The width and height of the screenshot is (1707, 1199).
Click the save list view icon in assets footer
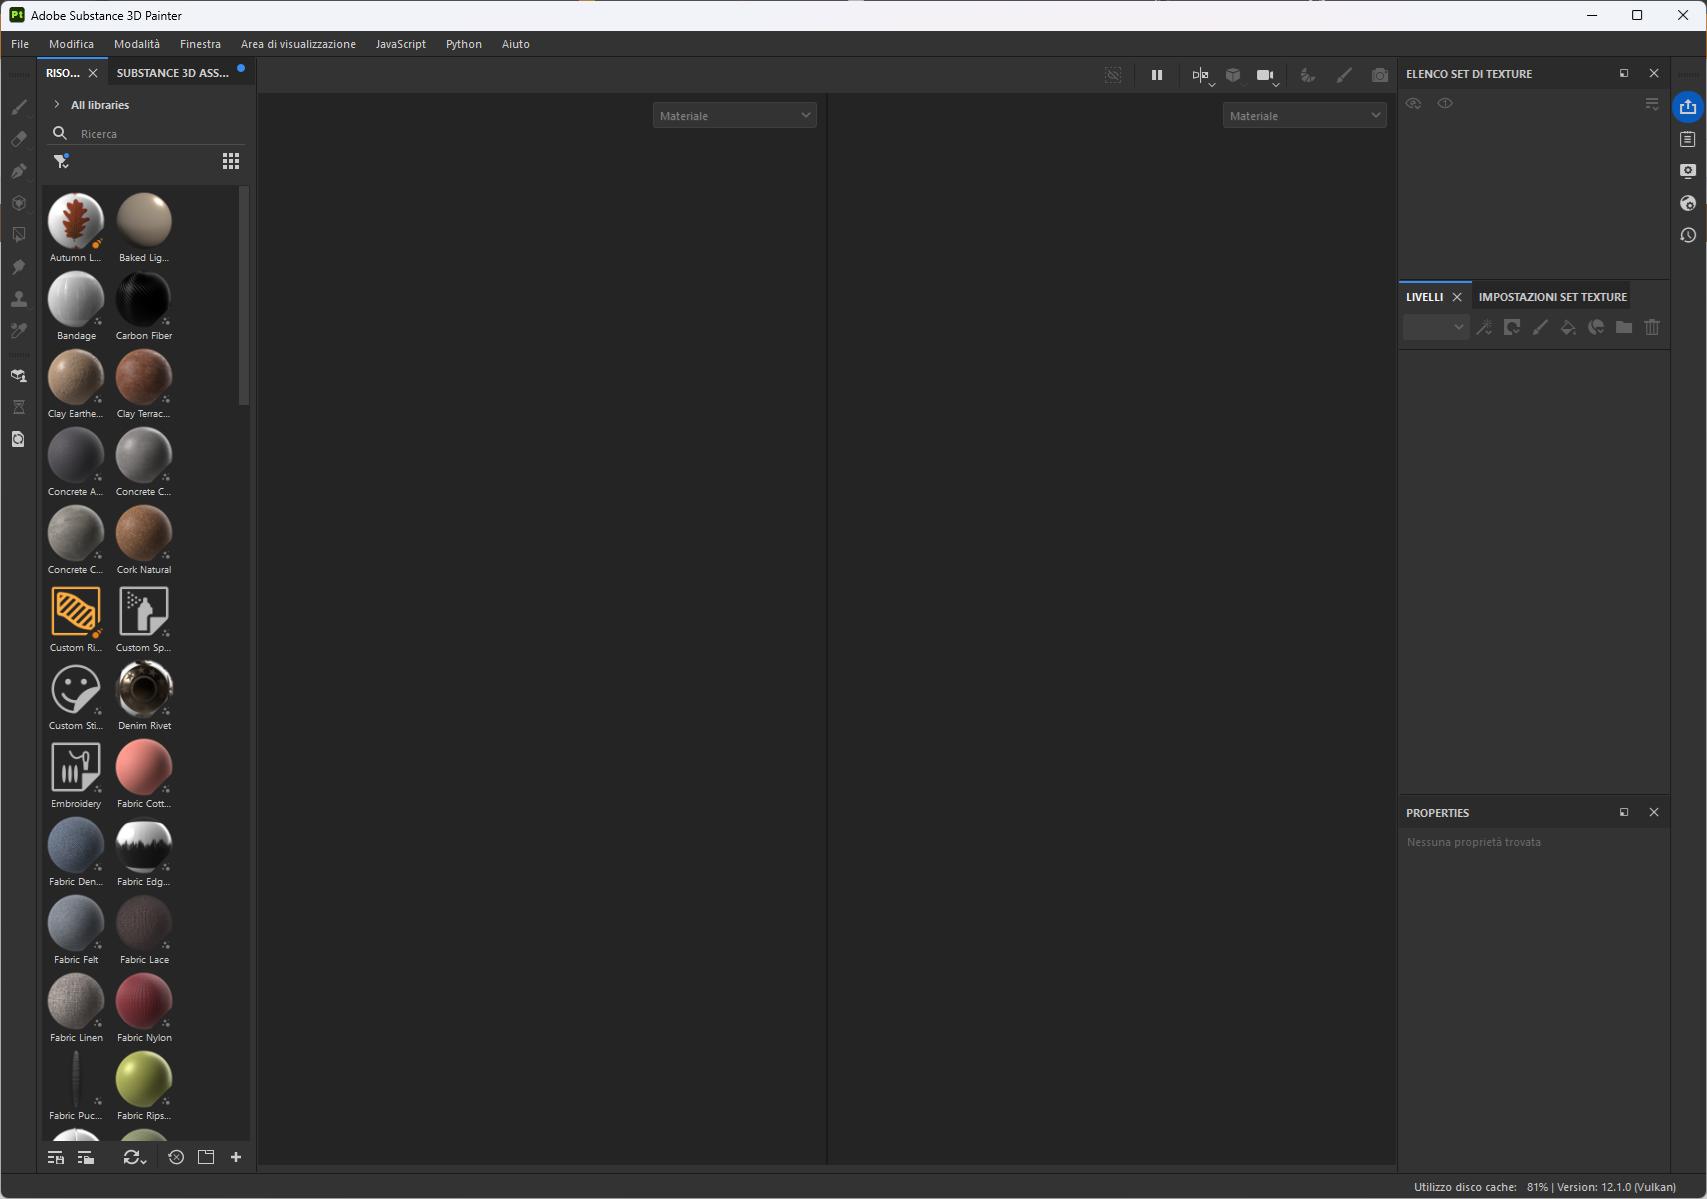click(x=56, y=1157)
